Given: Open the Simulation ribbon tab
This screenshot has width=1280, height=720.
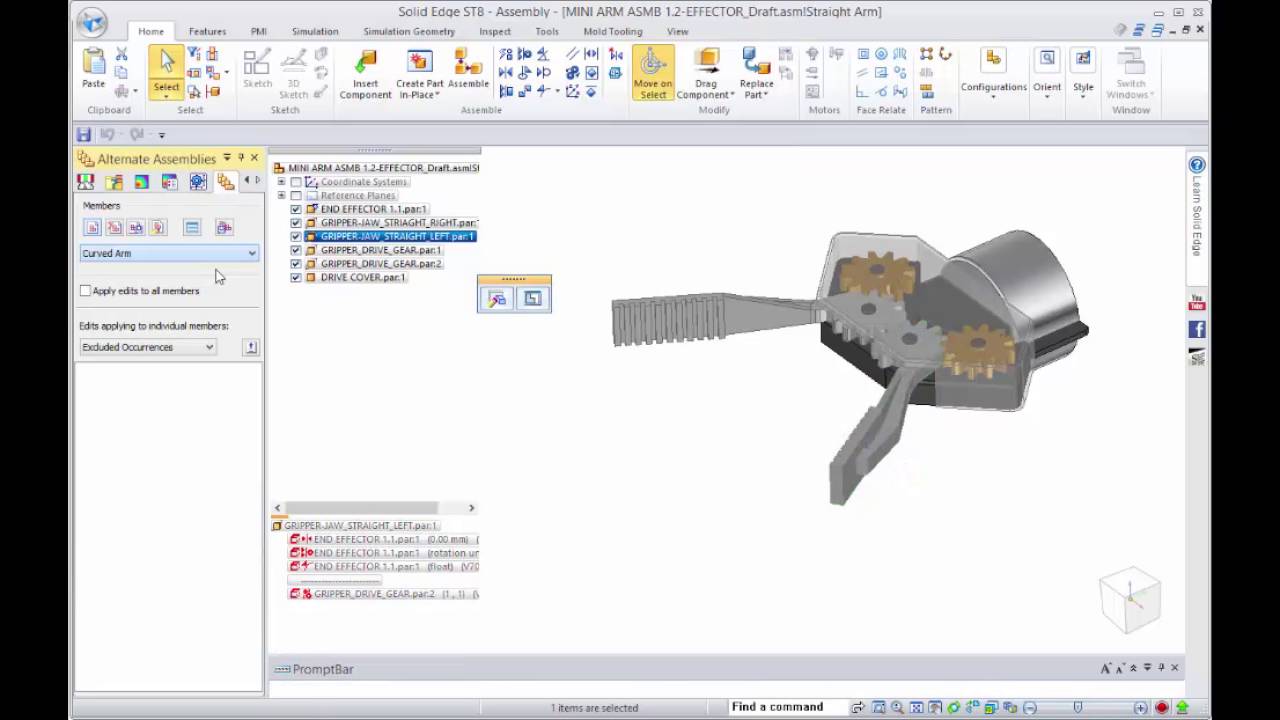Looking at the screenshot, I should (x=315, y=31).
